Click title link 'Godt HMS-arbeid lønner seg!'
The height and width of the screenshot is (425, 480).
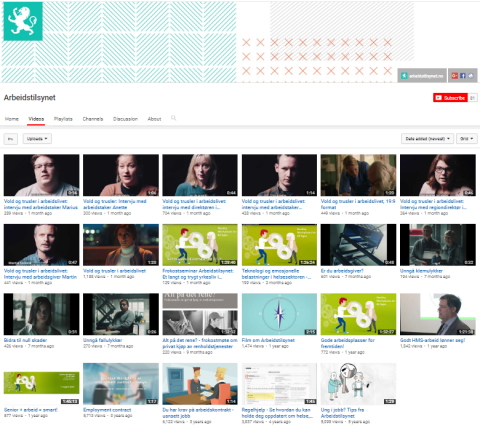coord(432,340)
